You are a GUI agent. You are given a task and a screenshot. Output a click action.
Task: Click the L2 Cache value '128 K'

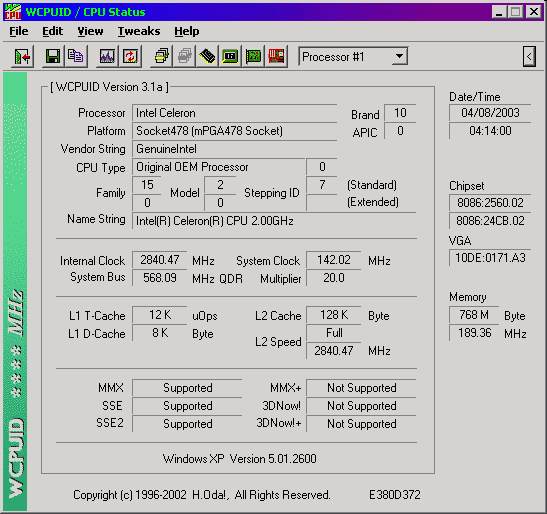(334, 315)
